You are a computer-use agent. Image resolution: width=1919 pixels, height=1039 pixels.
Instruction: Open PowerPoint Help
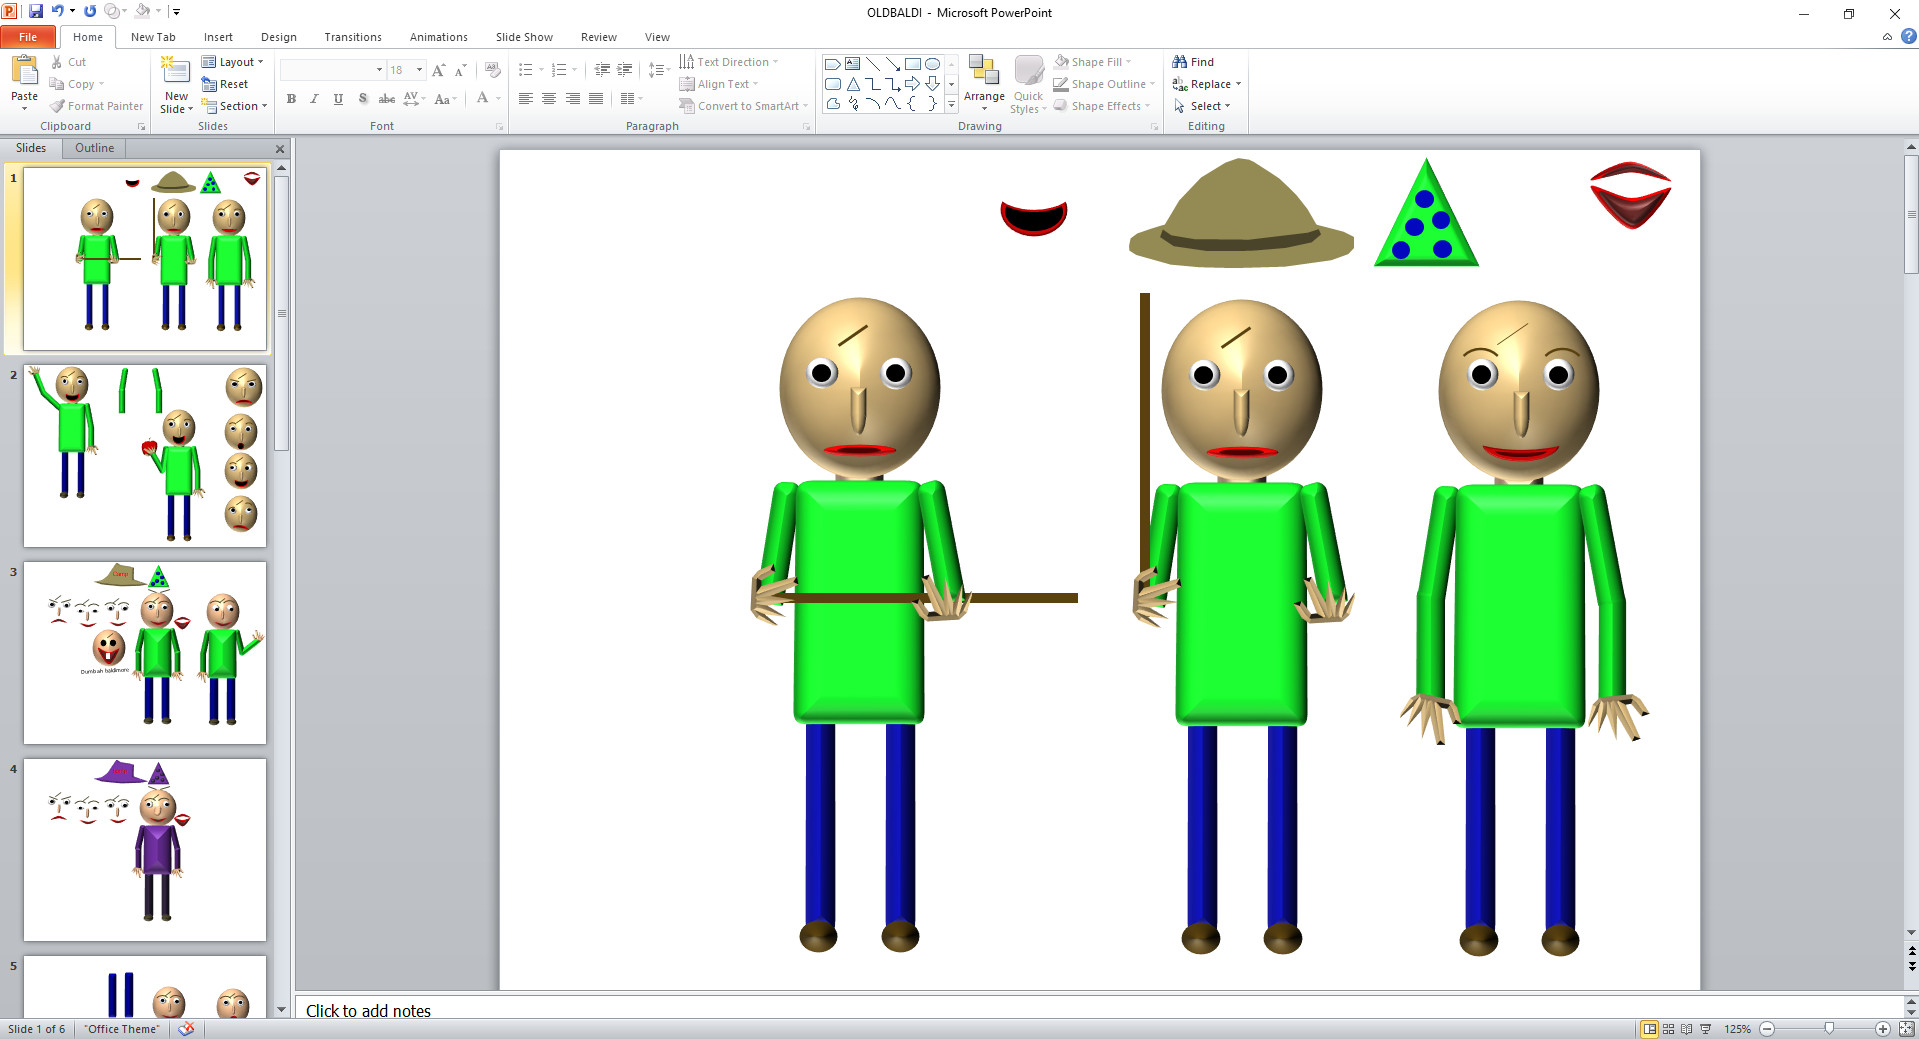(x=1909, y=37)
